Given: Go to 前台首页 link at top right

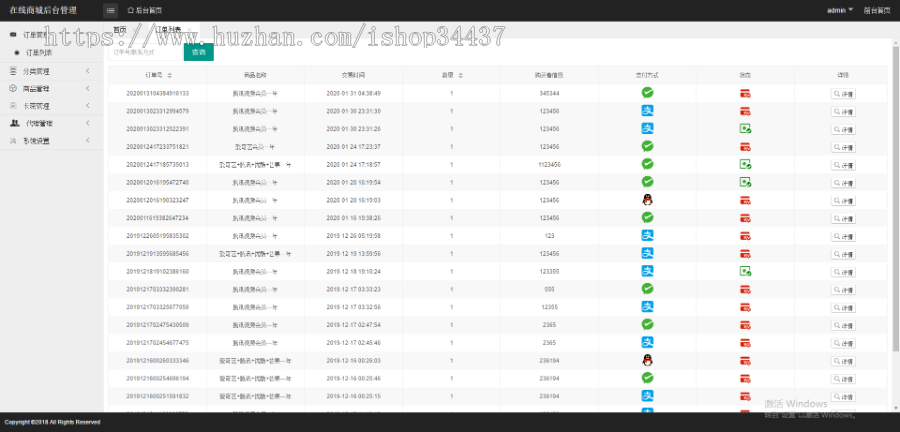Looking at the screenshot, I should pyautogui.click(x=876, y=10).
